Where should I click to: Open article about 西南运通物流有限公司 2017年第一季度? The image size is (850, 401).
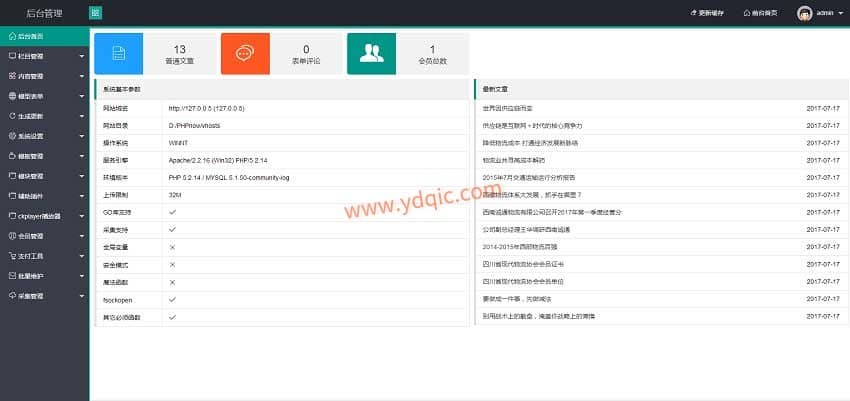click(552, 212)
